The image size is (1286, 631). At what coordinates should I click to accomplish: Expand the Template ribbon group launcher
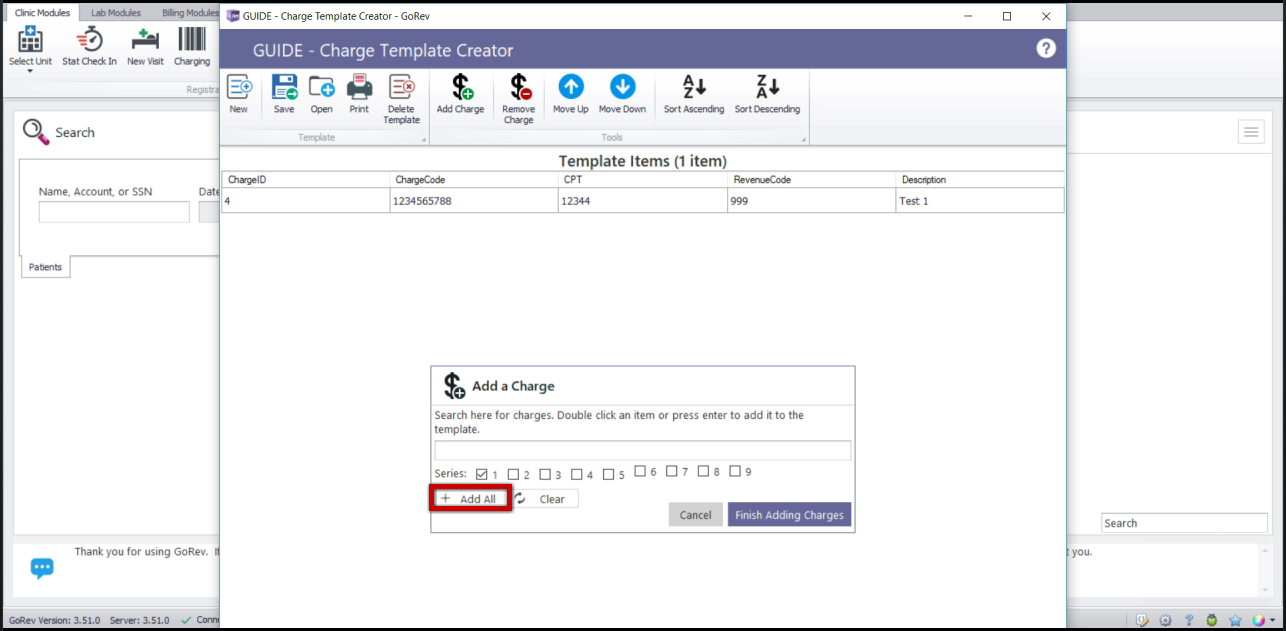point(423,139)
